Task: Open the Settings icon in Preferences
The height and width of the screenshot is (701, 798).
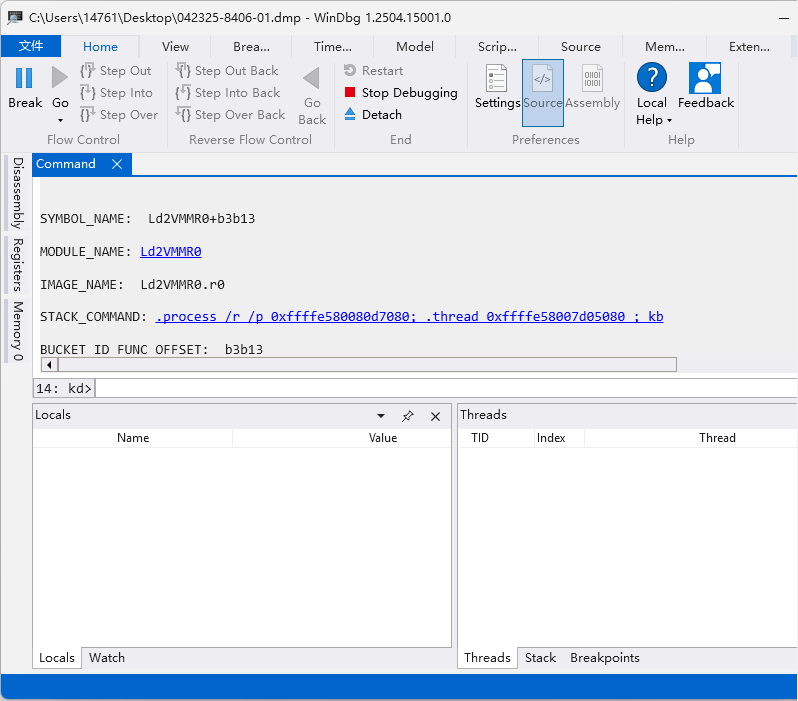Action: point(497,79)
